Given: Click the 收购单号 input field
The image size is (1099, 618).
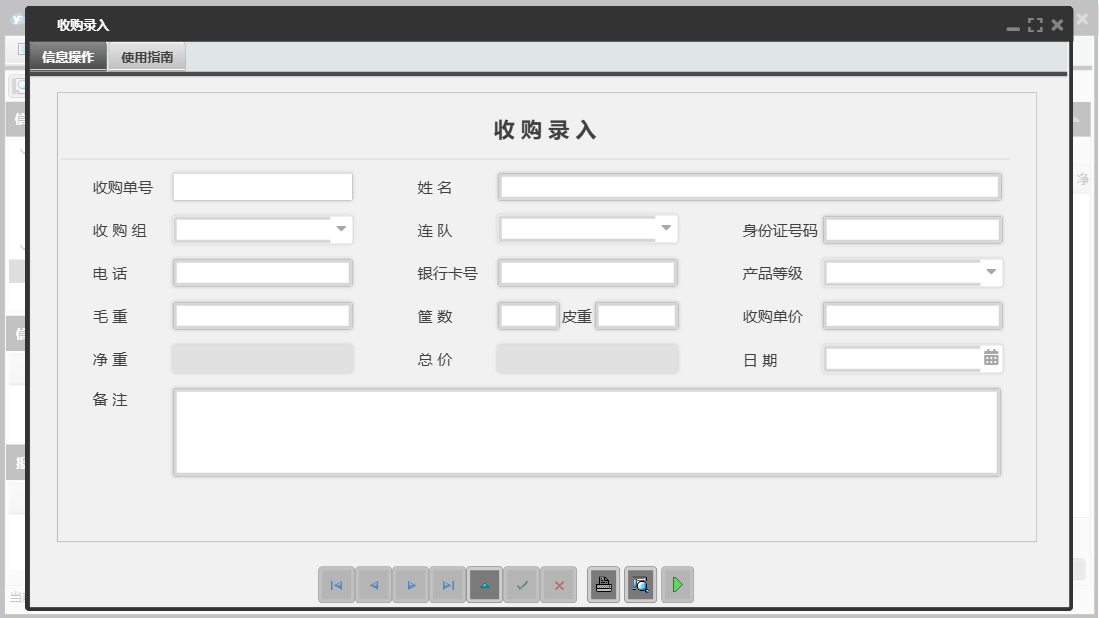Looking at the screenshot, I should click(x=262, y=186).
